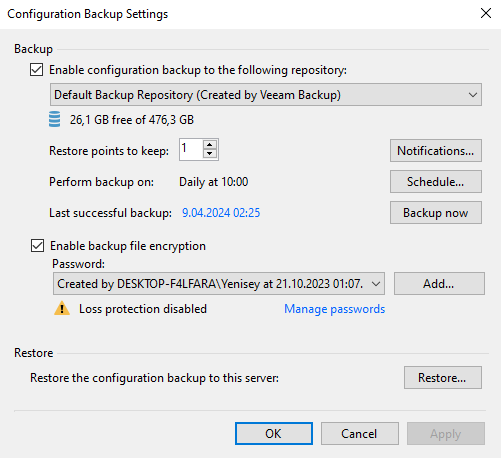Viewport: 501px width, 458px height.
Task: Add a new password with Add button
Action: (x=439, y=284)
